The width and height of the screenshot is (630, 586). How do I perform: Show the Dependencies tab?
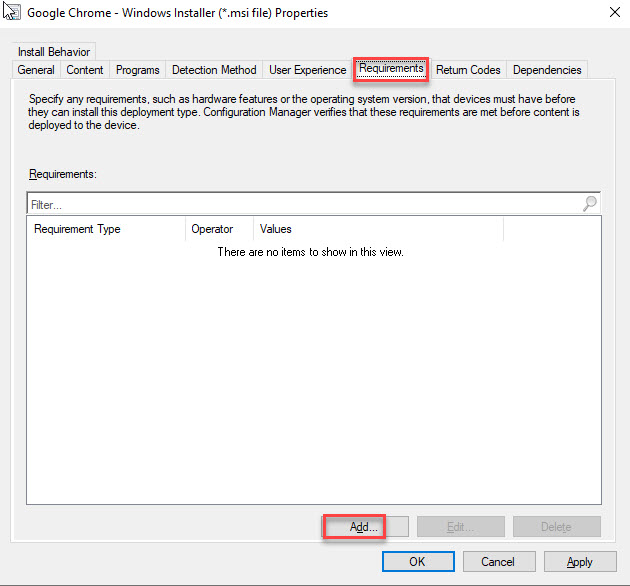coord(546,70)
